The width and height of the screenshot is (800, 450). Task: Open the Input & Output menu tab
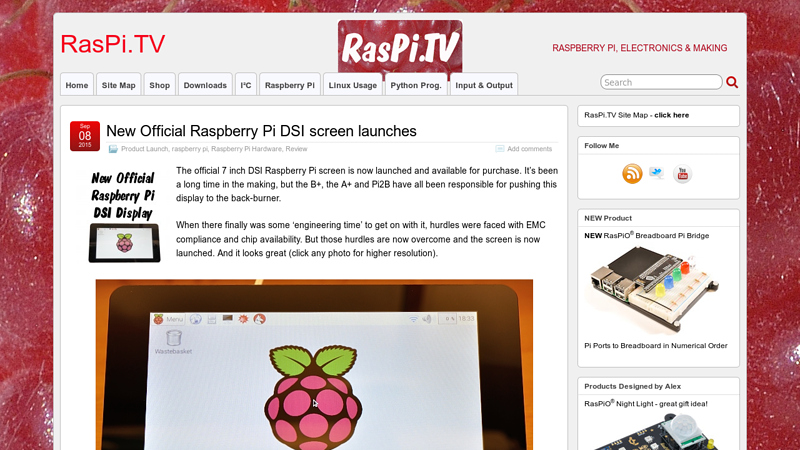tap(484, 85)
